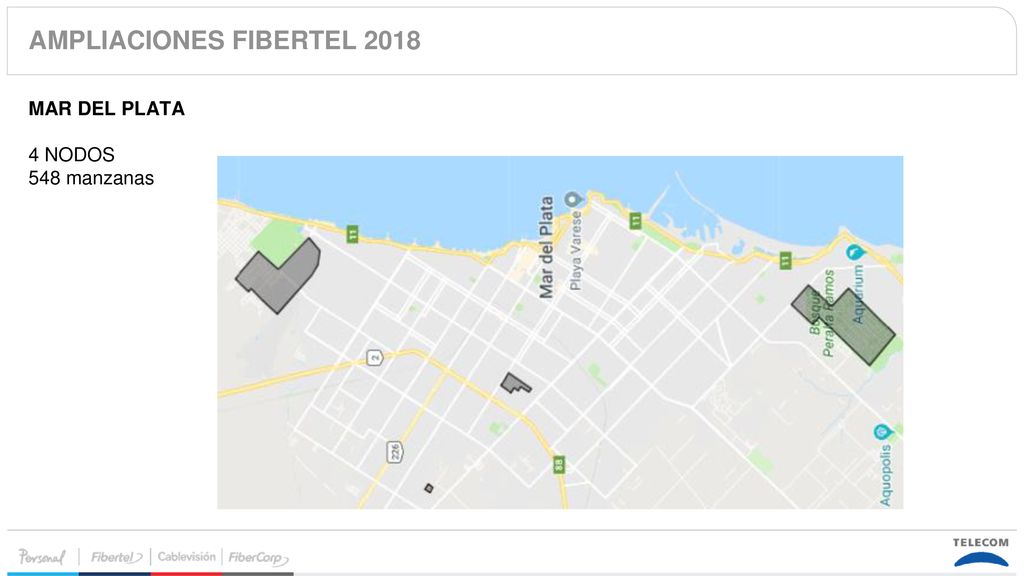Screen dimensions: 1024x576
Task: Click the green Route 88 shield
Action: point(558,465)
